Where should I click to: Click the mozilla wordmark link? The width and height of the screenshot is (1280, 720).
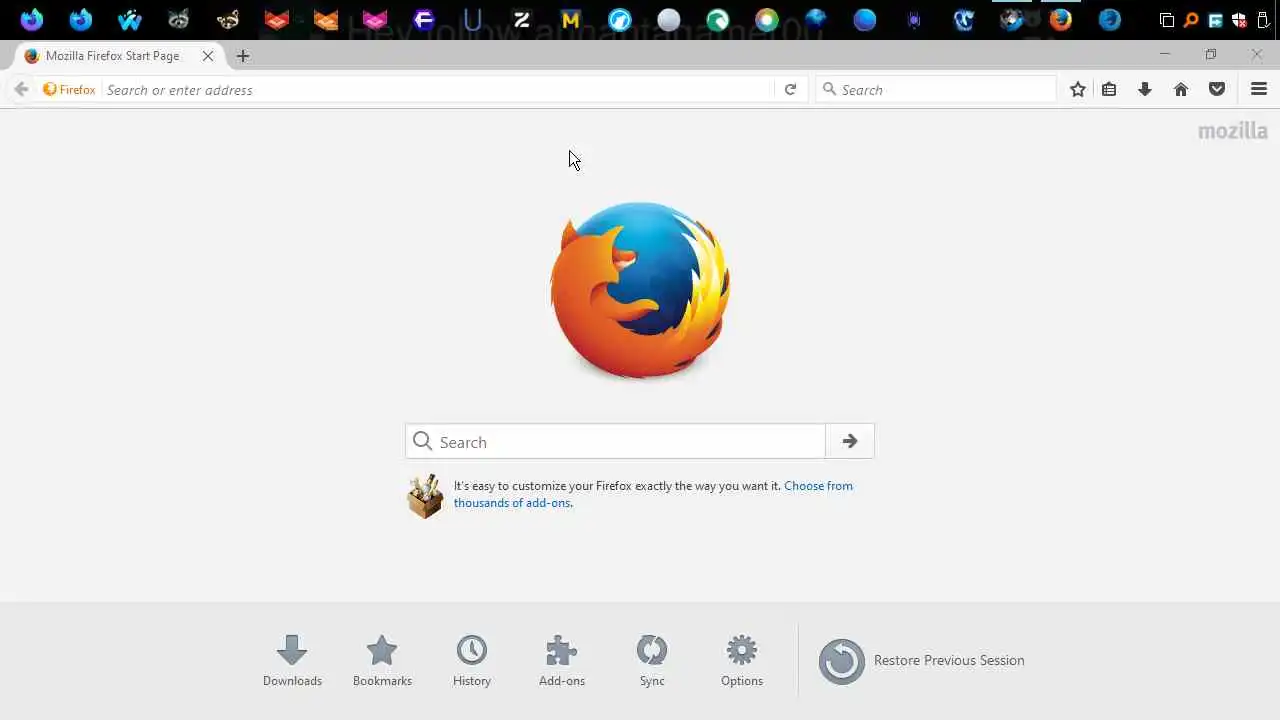pos(1232,131)
